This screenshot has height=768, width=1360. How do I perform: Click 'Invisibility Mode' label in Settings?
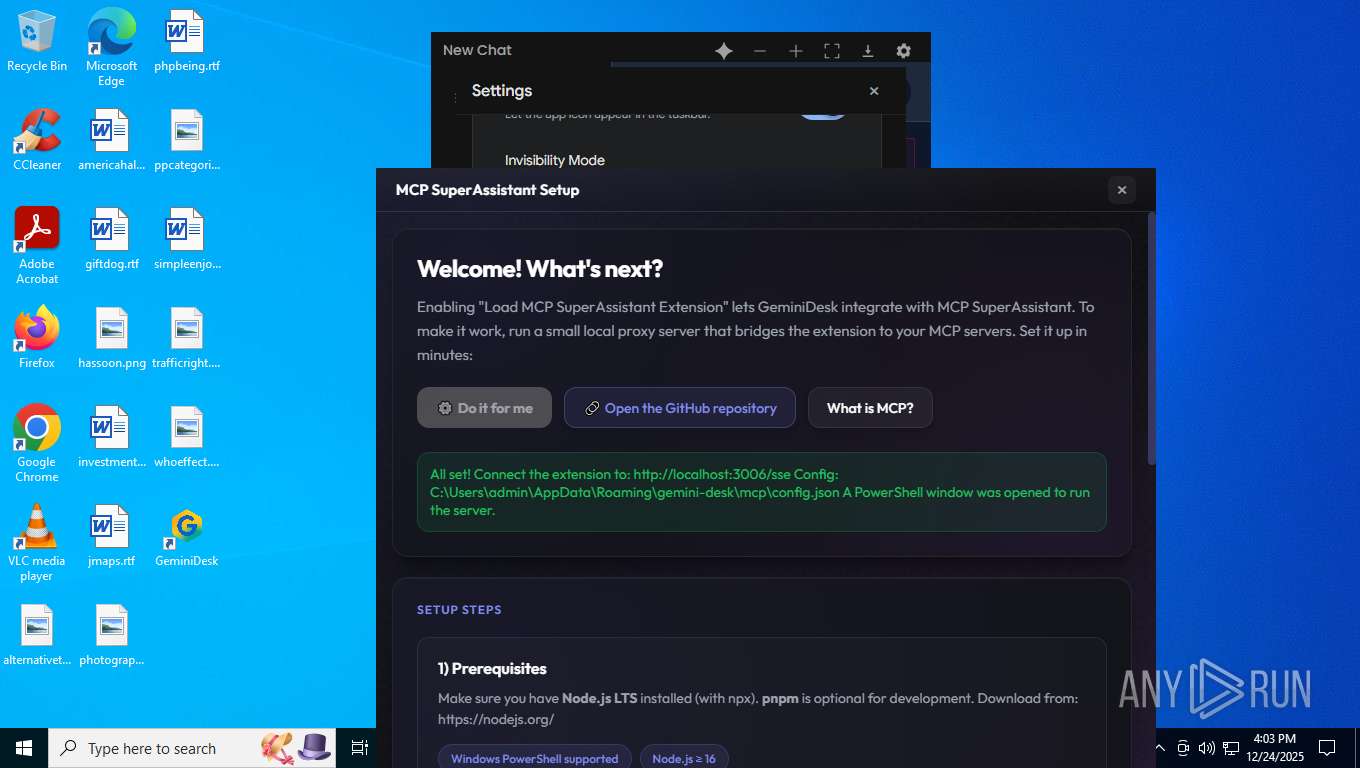point(555,160)
